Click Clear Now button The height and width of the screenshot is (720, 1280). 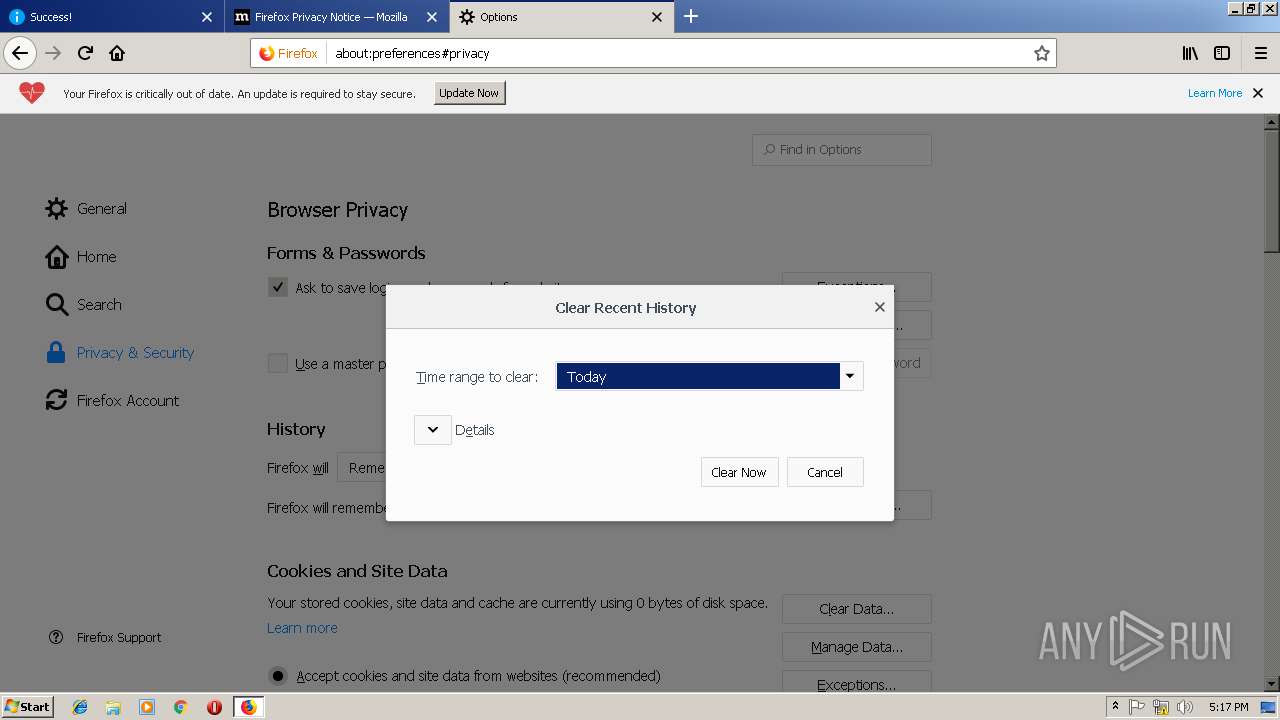[739, 472]
